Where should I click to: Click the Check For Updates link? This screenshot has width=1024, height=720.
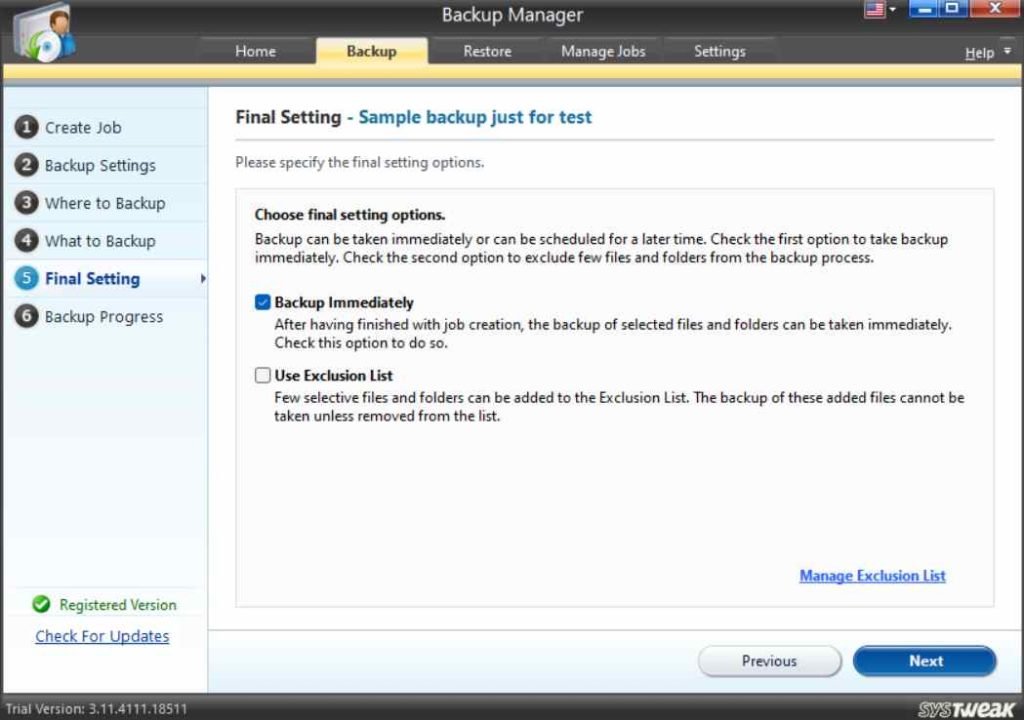pos(102,636)
